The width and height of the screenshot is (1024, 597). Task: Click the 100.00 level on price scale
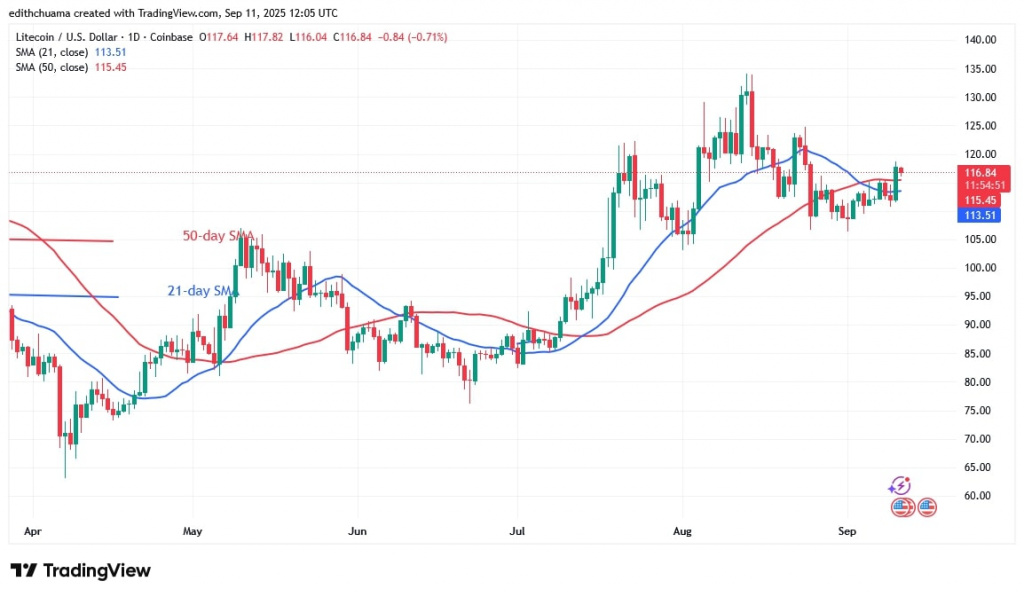pyautogui.click(x=981, y=268)
